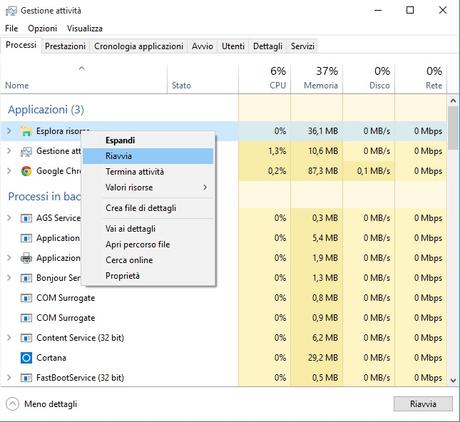Image resolution: width=460 pixels, height=422 pixels.
Task: Sort by the Disco column header
Action: click(369, 79)
